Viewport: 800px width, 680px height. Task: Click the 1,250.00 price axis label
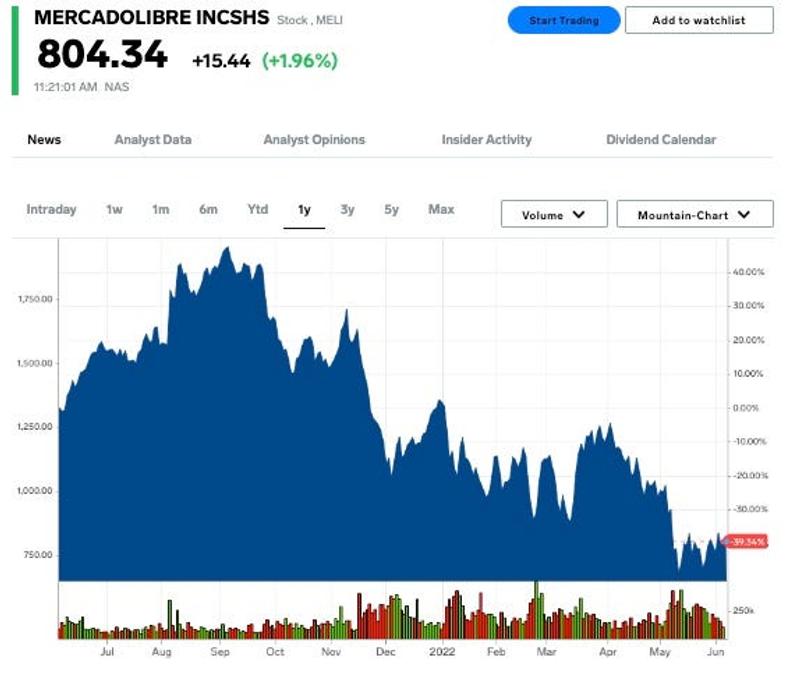(35, 427)
